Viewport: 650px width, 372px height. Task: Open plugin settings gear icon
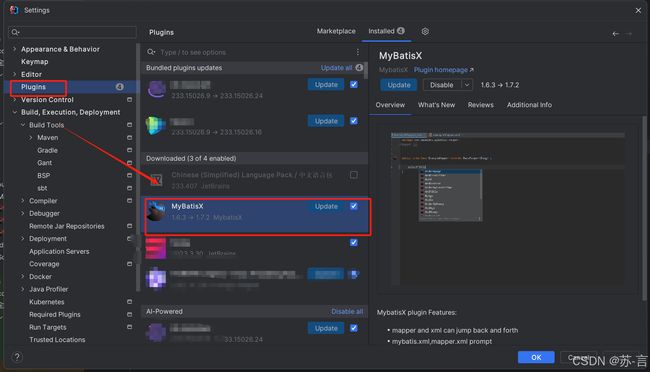(x=425, y=32)
